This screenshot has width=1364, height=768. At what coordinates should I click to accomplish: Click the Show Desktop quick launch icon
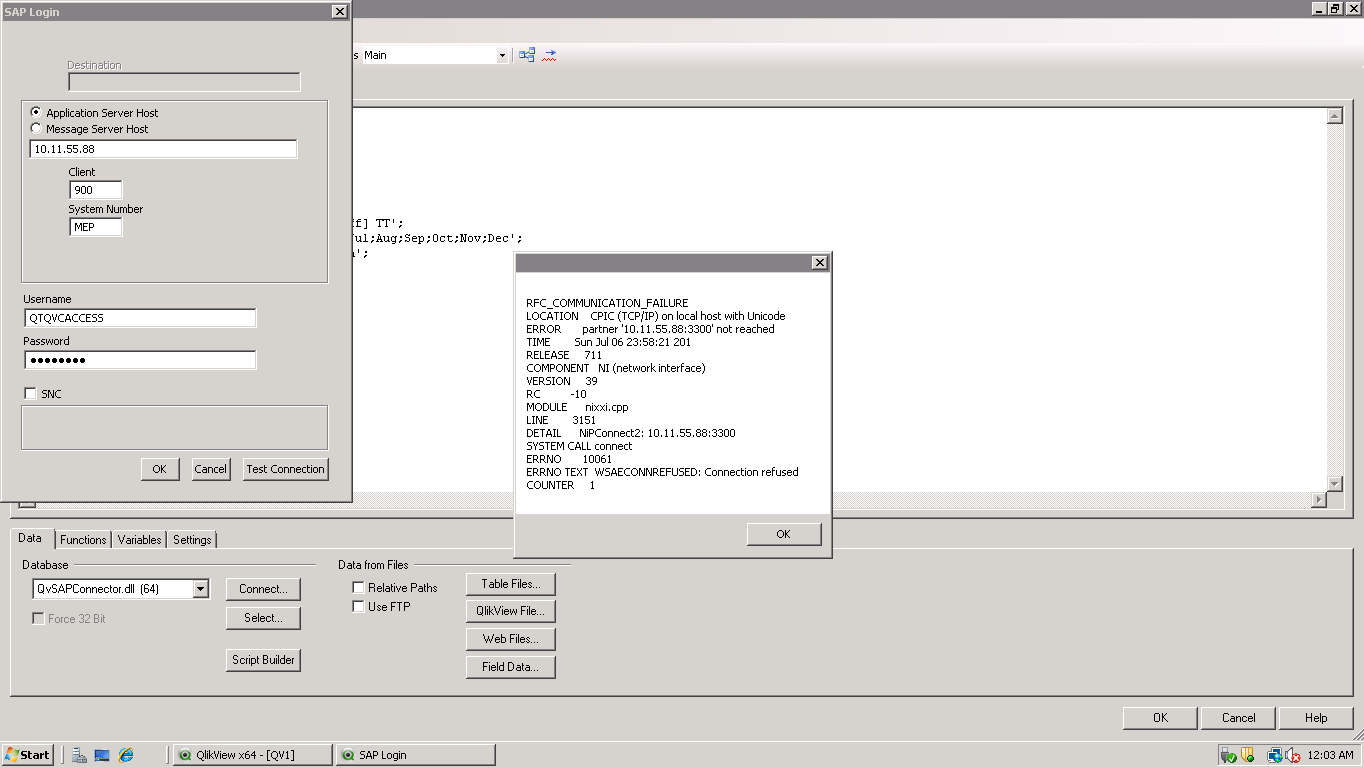(102, 755)
